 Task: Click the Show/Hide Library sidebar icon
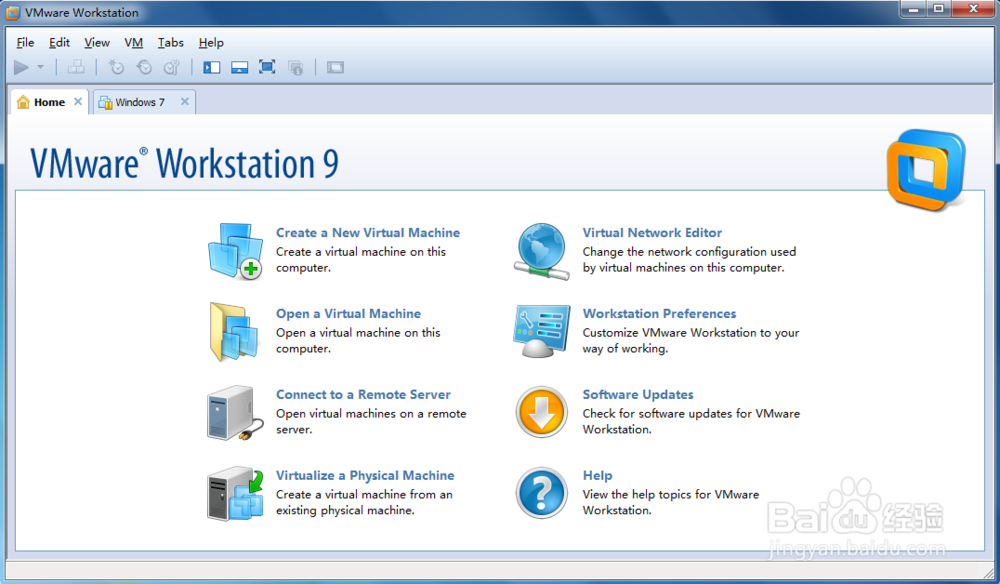pyautogui.click(x=212, y=67)
